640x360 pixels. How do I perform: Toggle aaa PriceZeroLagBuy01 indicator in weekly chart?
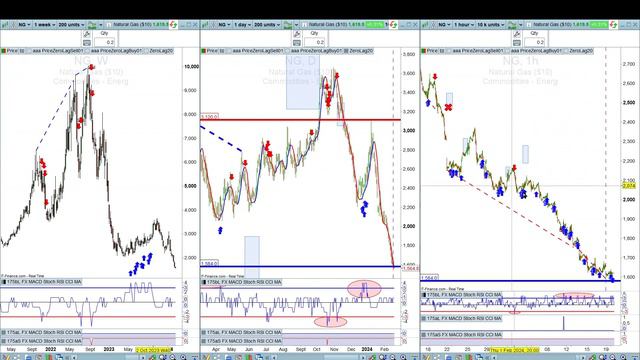(114, 51)
